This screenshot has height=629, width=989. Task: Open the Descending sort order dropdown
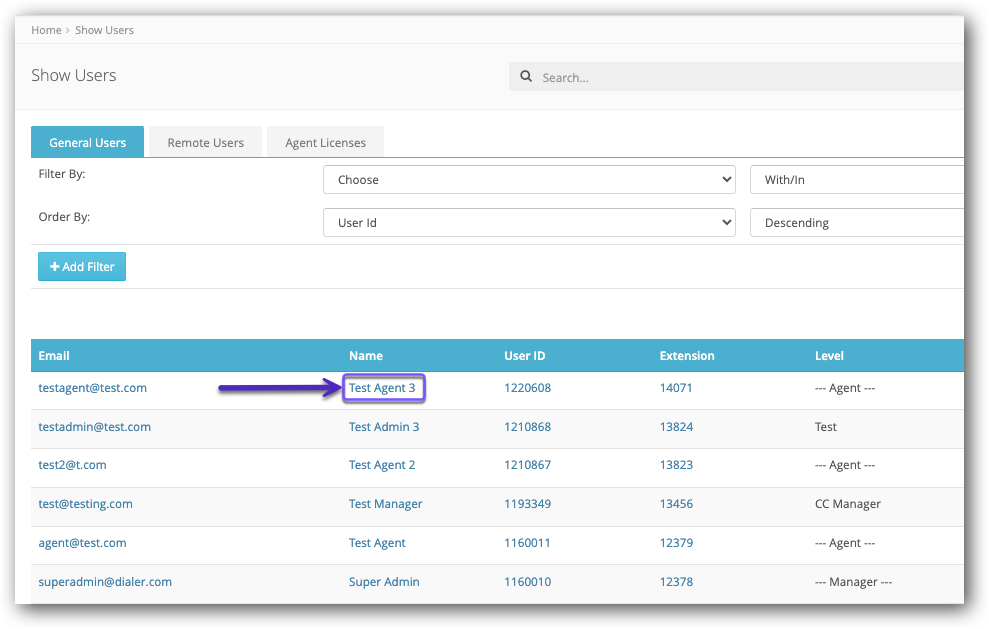(856, 223)
